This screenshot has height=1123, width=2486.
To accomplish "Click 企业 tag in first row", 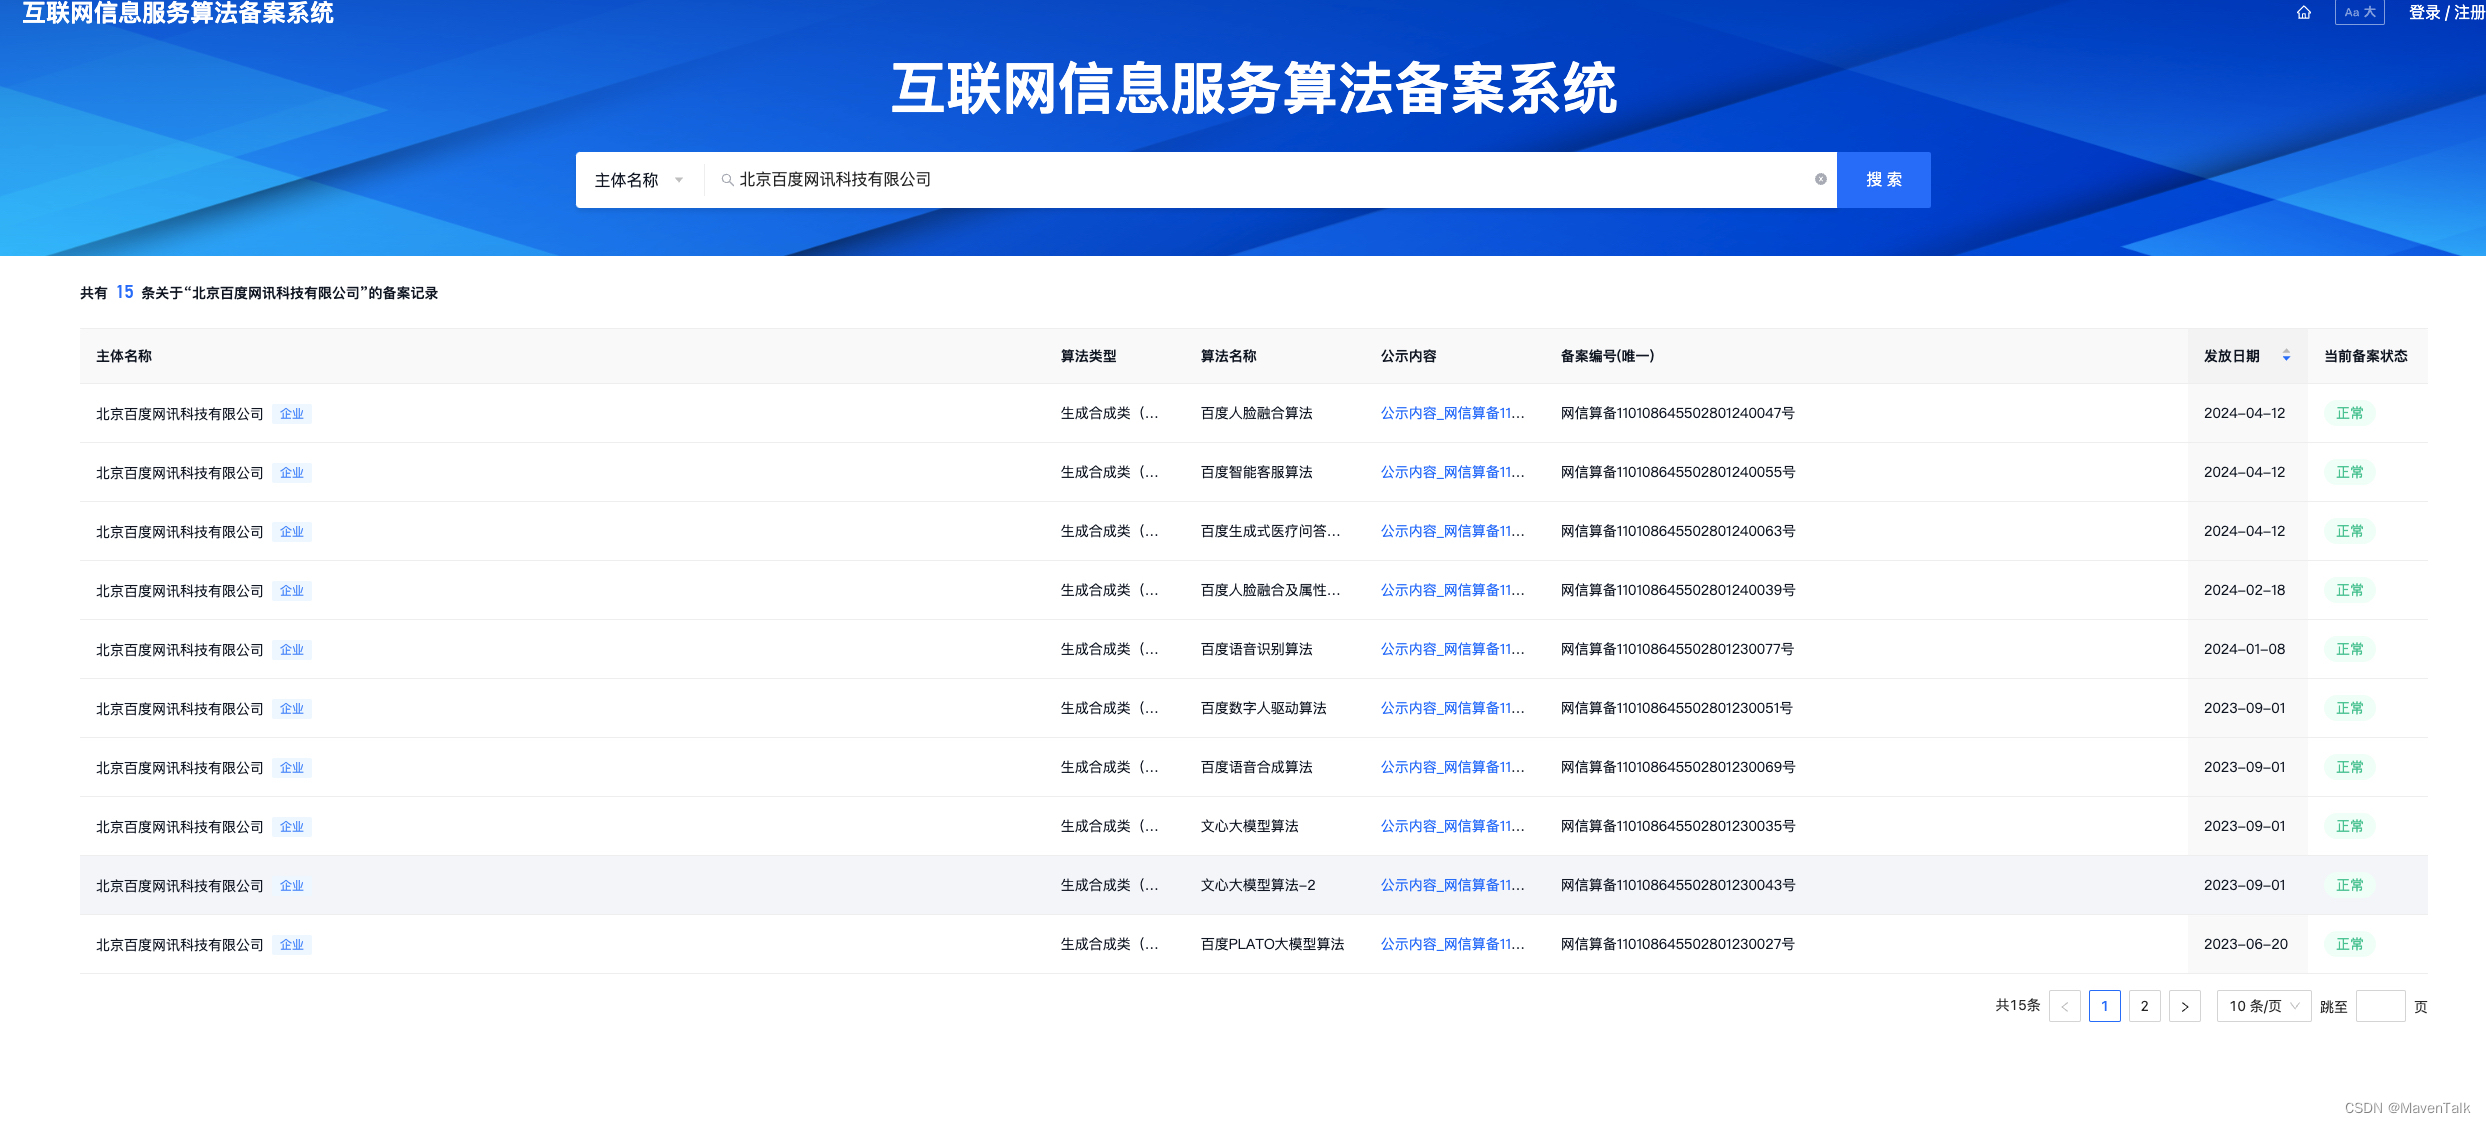I will coord(292,414).
